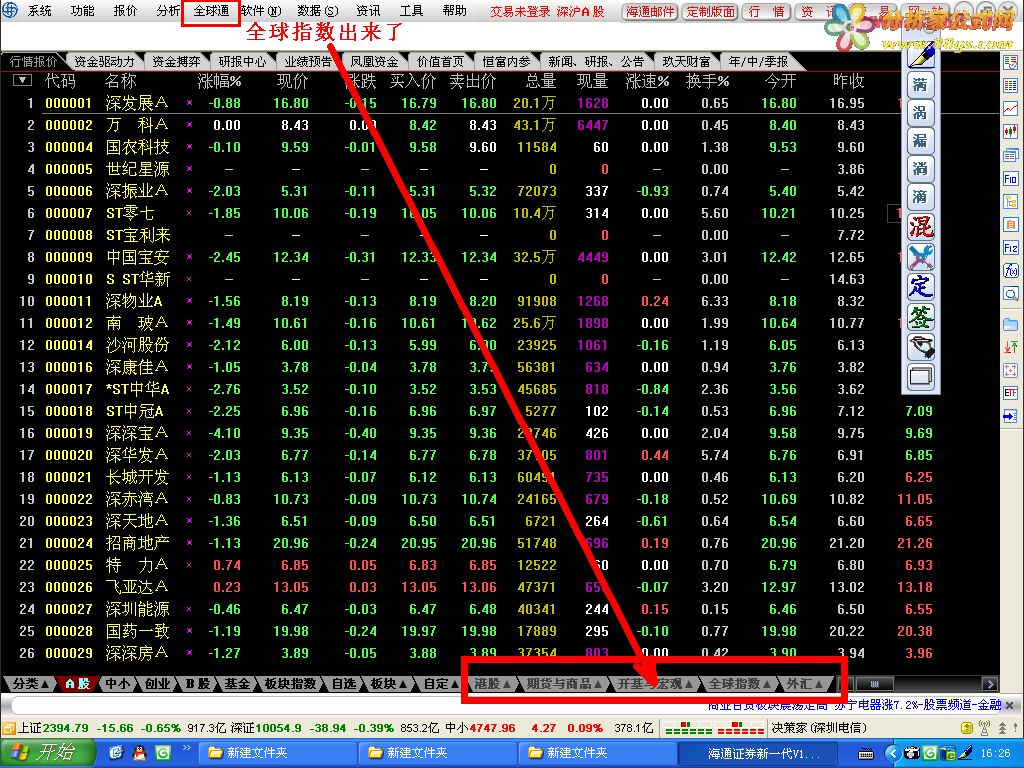Click the red-green up/down arrows icon

point(1010,347)
